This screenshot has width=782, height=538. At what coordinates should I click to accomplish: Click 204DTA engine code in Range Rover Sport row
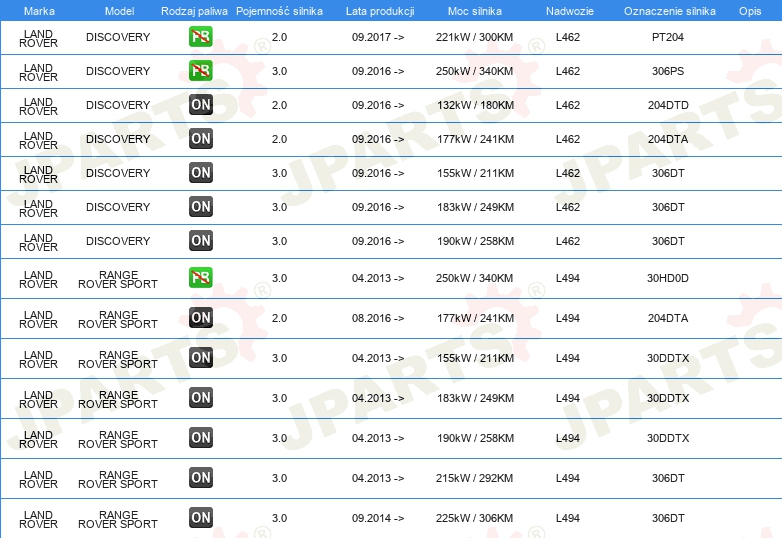[x=668, y=318]
